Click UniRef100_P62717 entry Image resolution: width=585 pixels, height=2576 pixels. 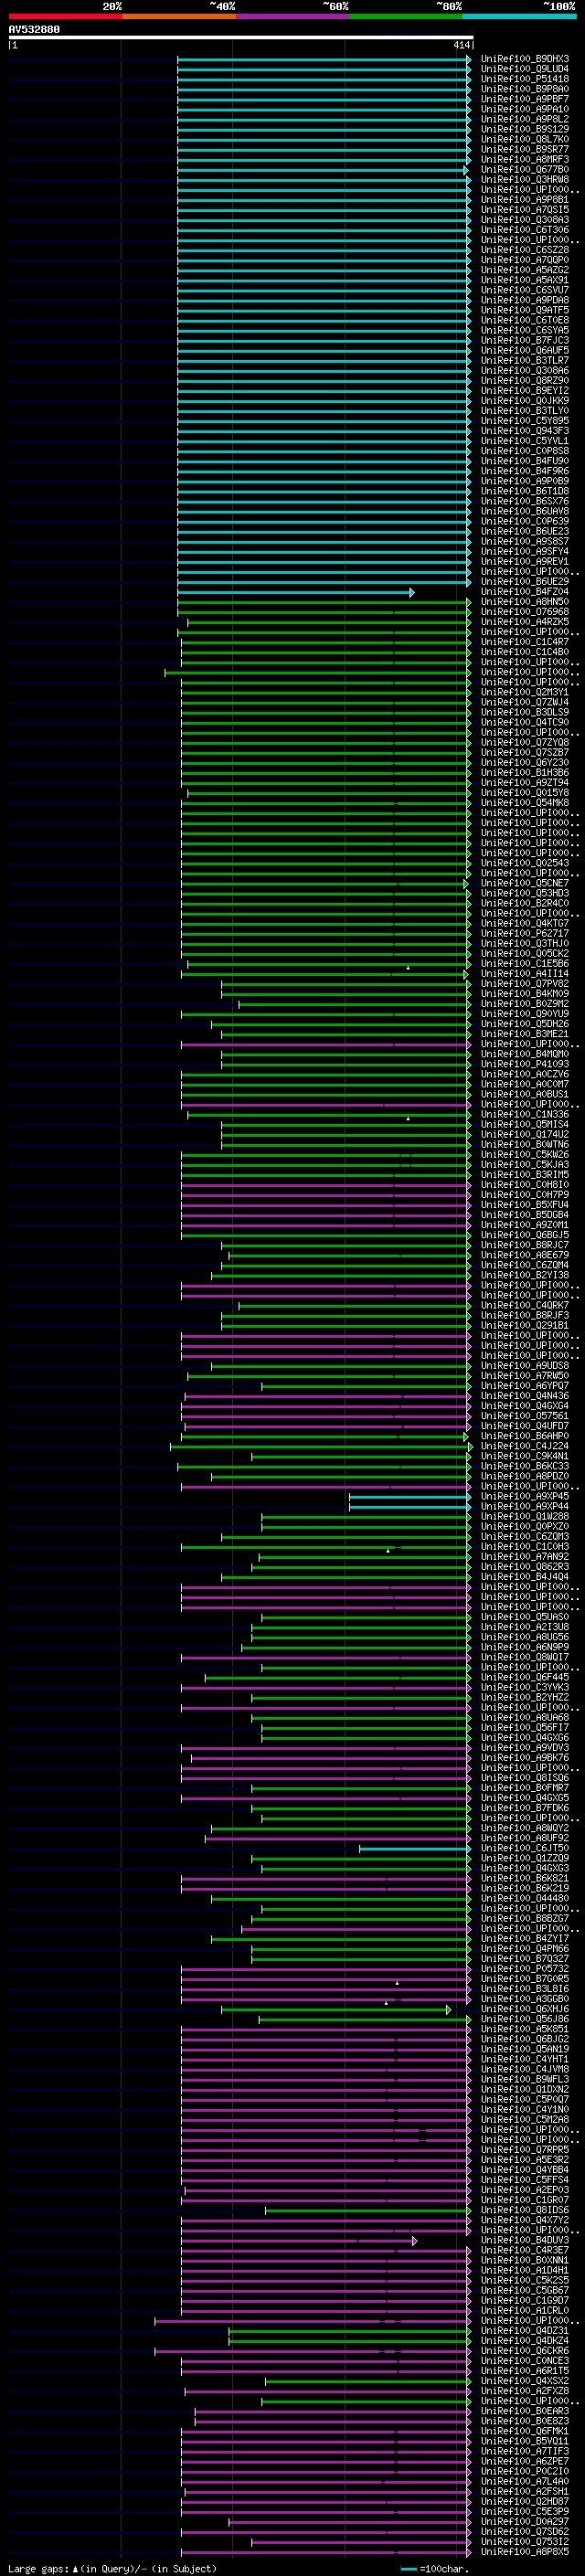pos(525,933)
